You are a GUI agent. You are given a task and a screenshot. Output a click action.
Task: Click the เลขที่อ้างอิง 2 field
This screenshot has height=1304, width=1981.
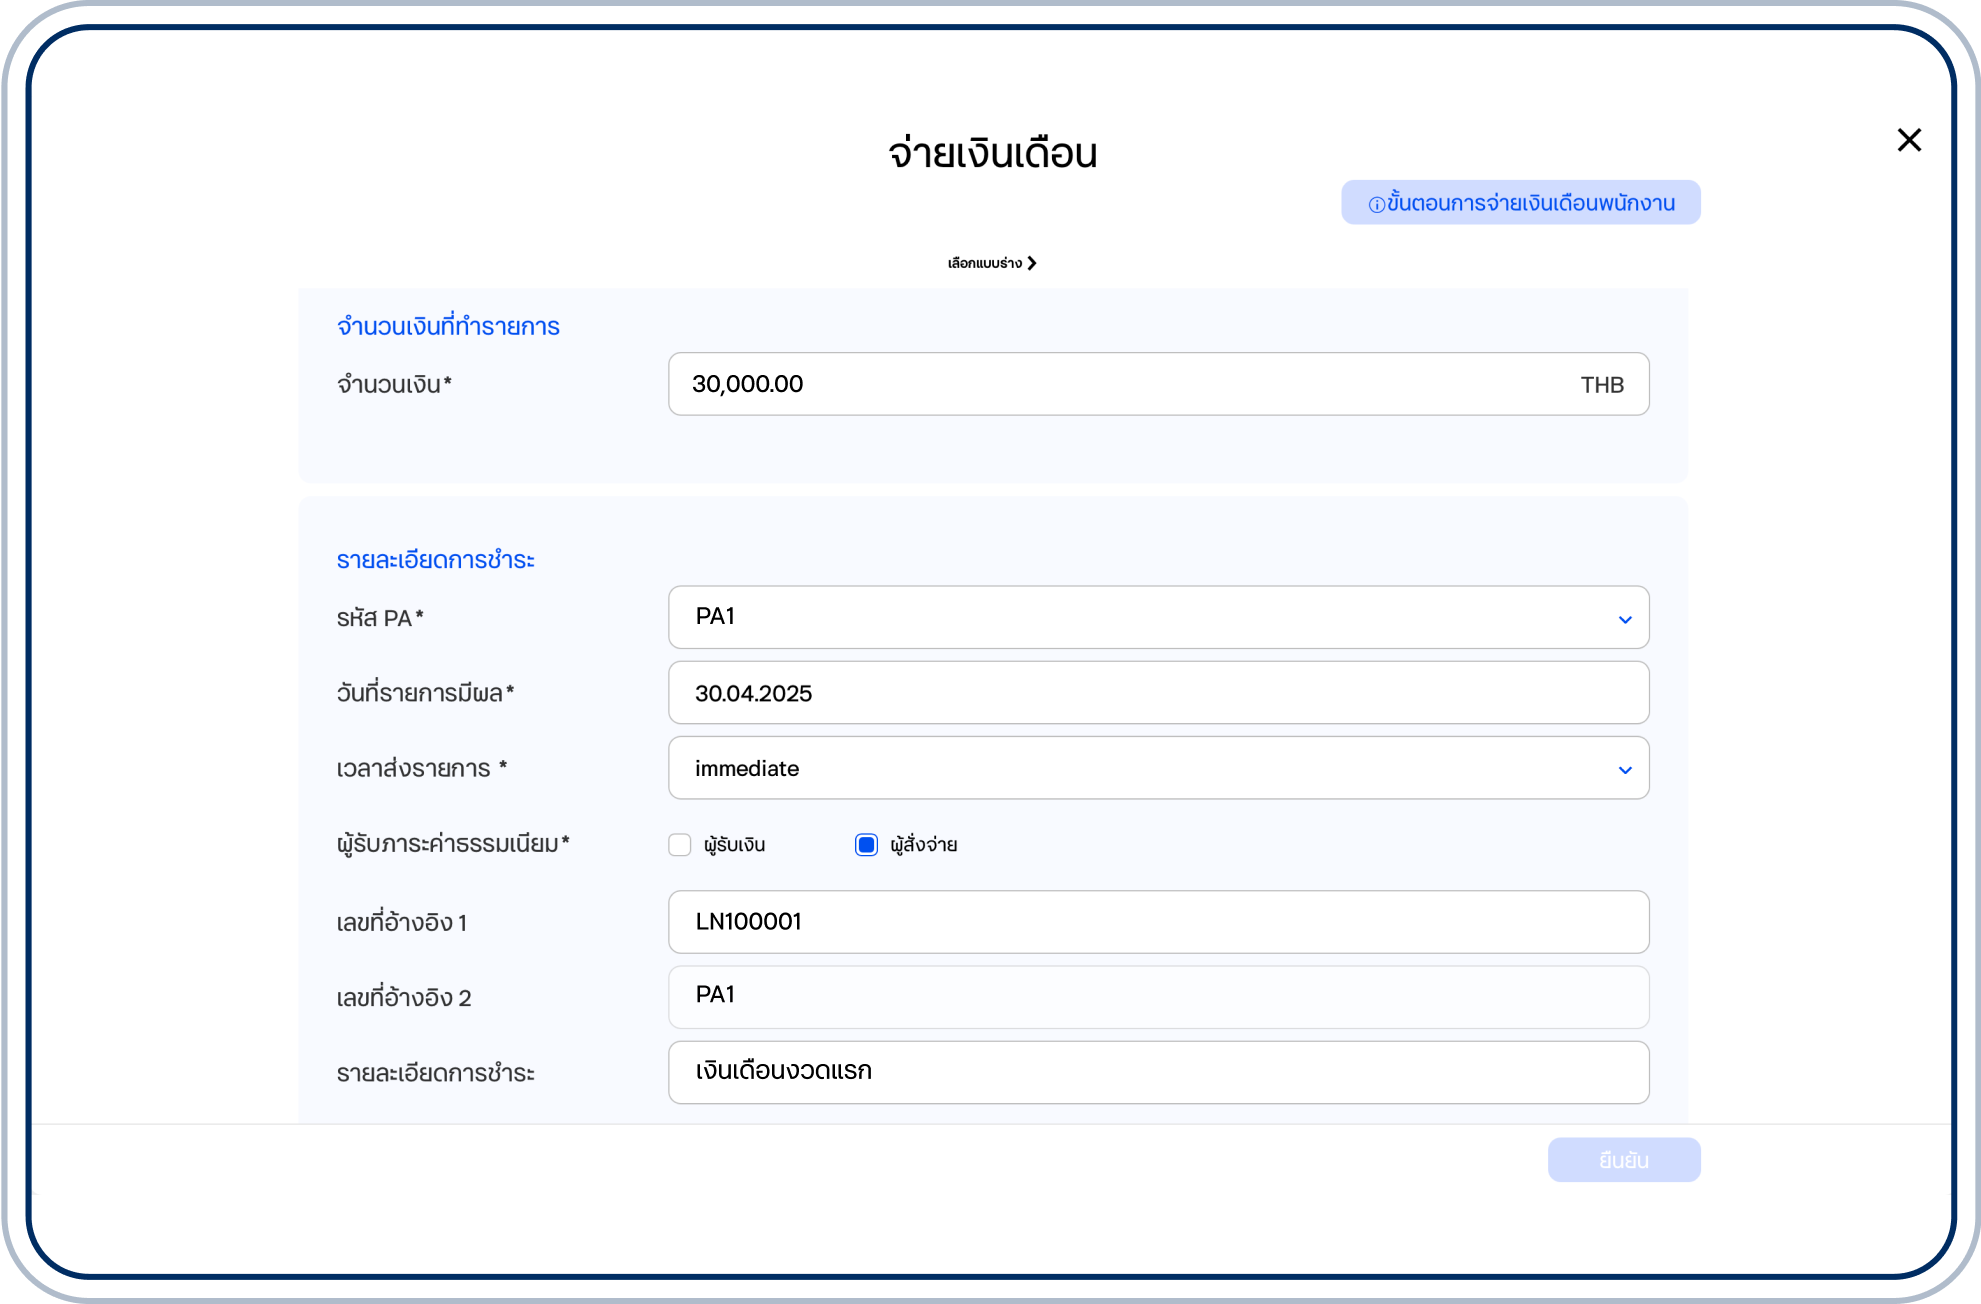click(x=1158, y=997)
